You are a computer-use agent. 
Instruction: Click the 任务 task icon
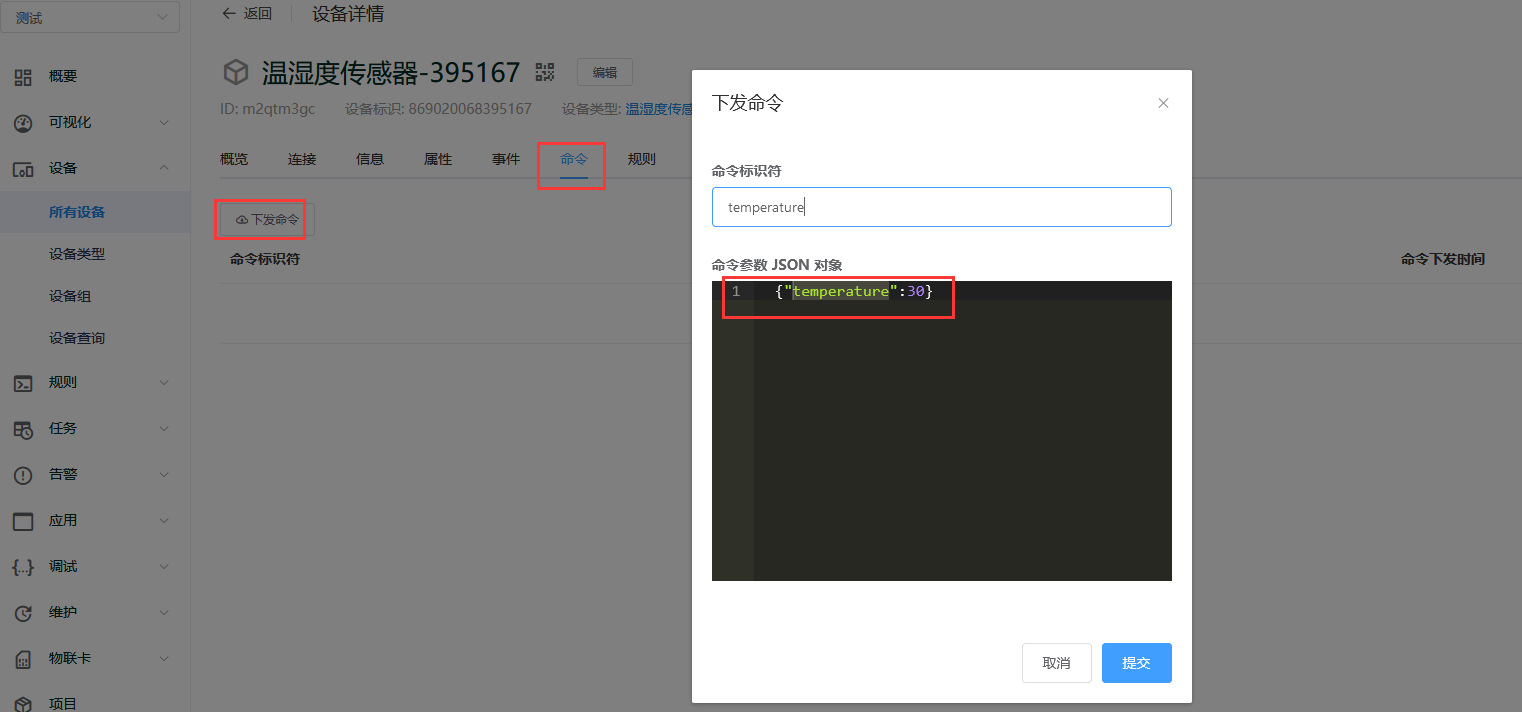[23, 429]
